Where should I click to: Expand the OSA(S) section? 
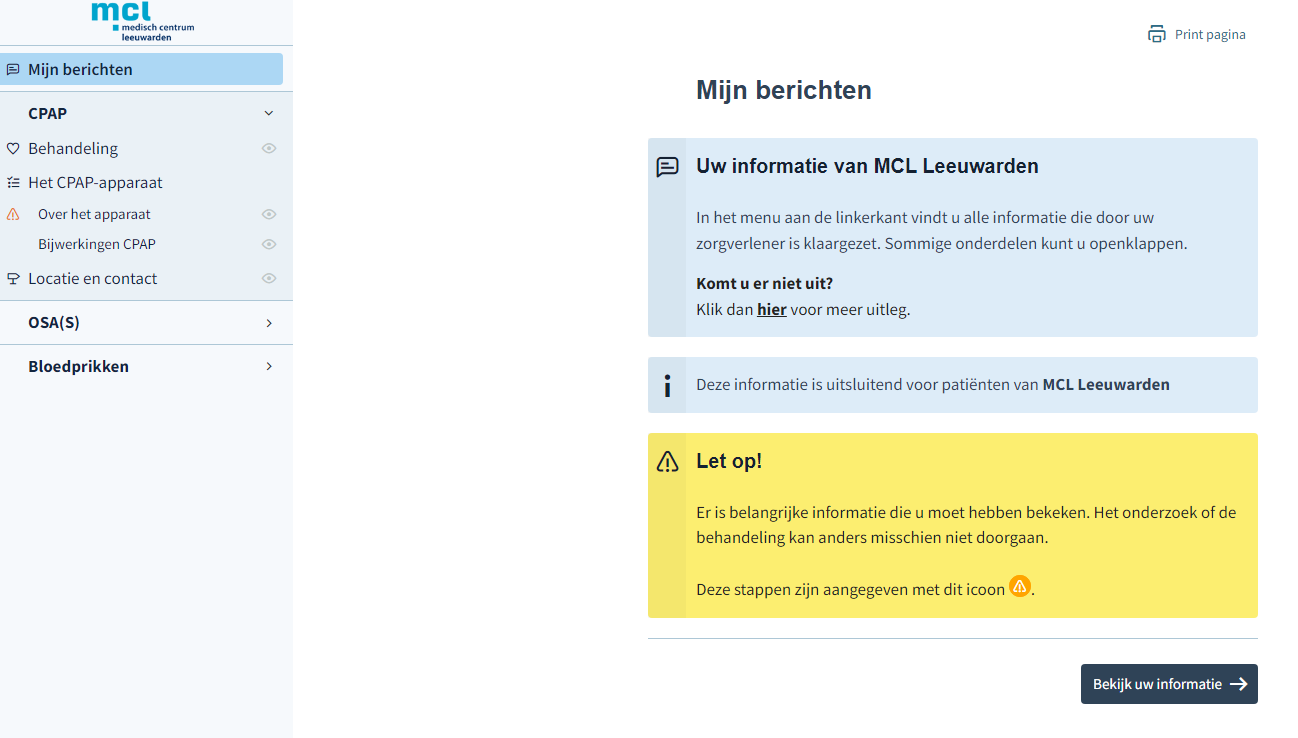pos(268,323)
